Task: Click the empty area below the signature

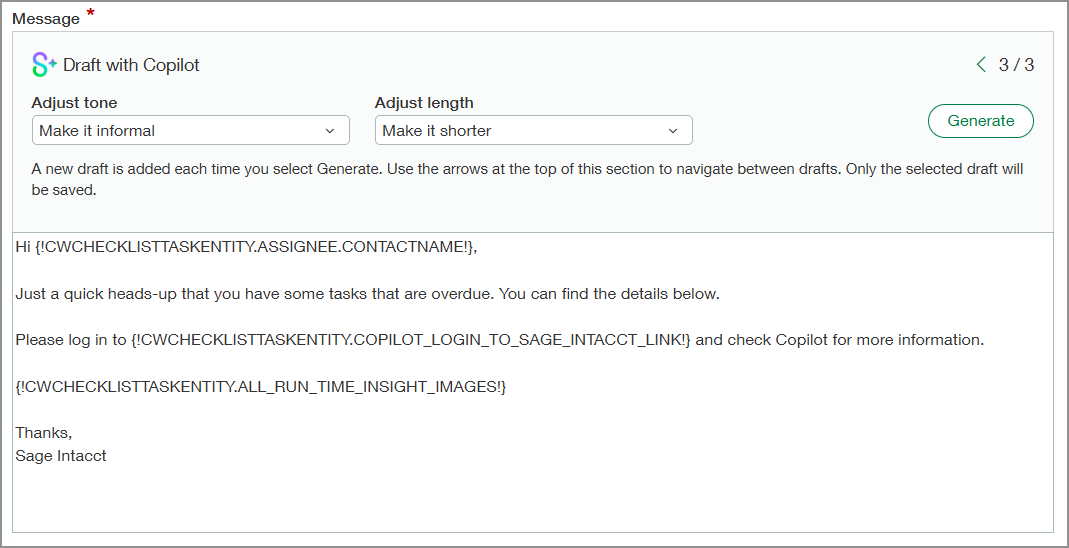Action: click(x=532, y=500)
